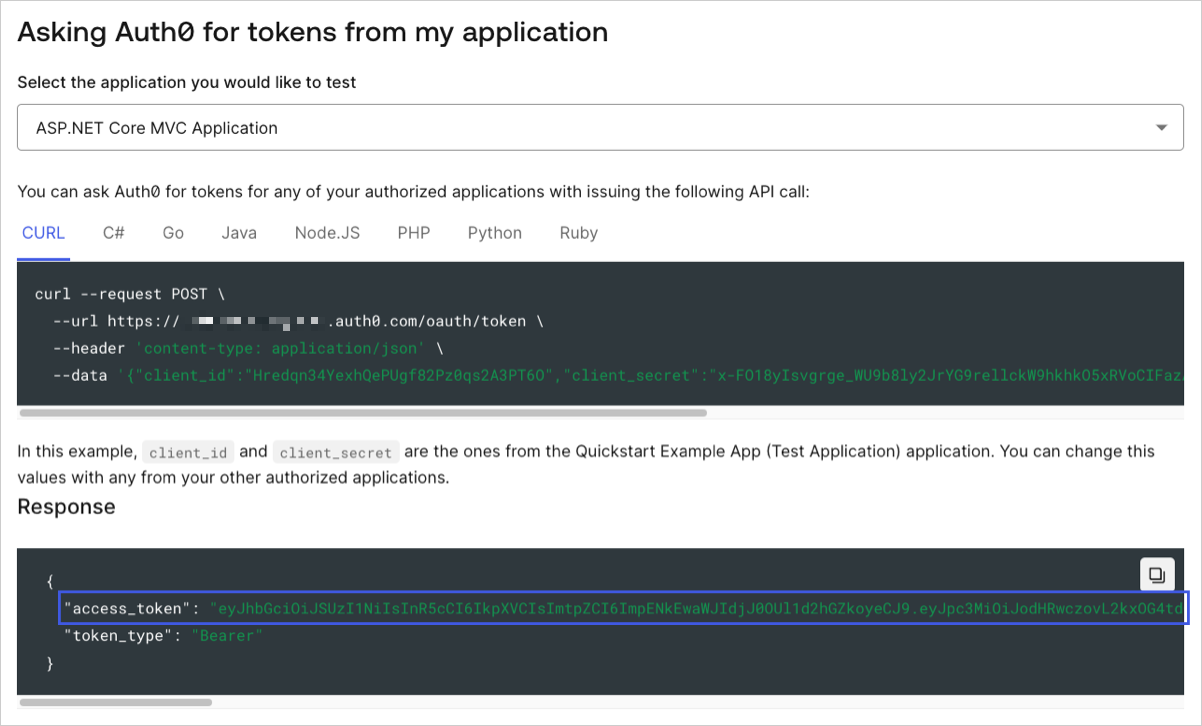Open the application selection dropdown arrow
Screen dimensions: 1202x726
click(1161, 128)
